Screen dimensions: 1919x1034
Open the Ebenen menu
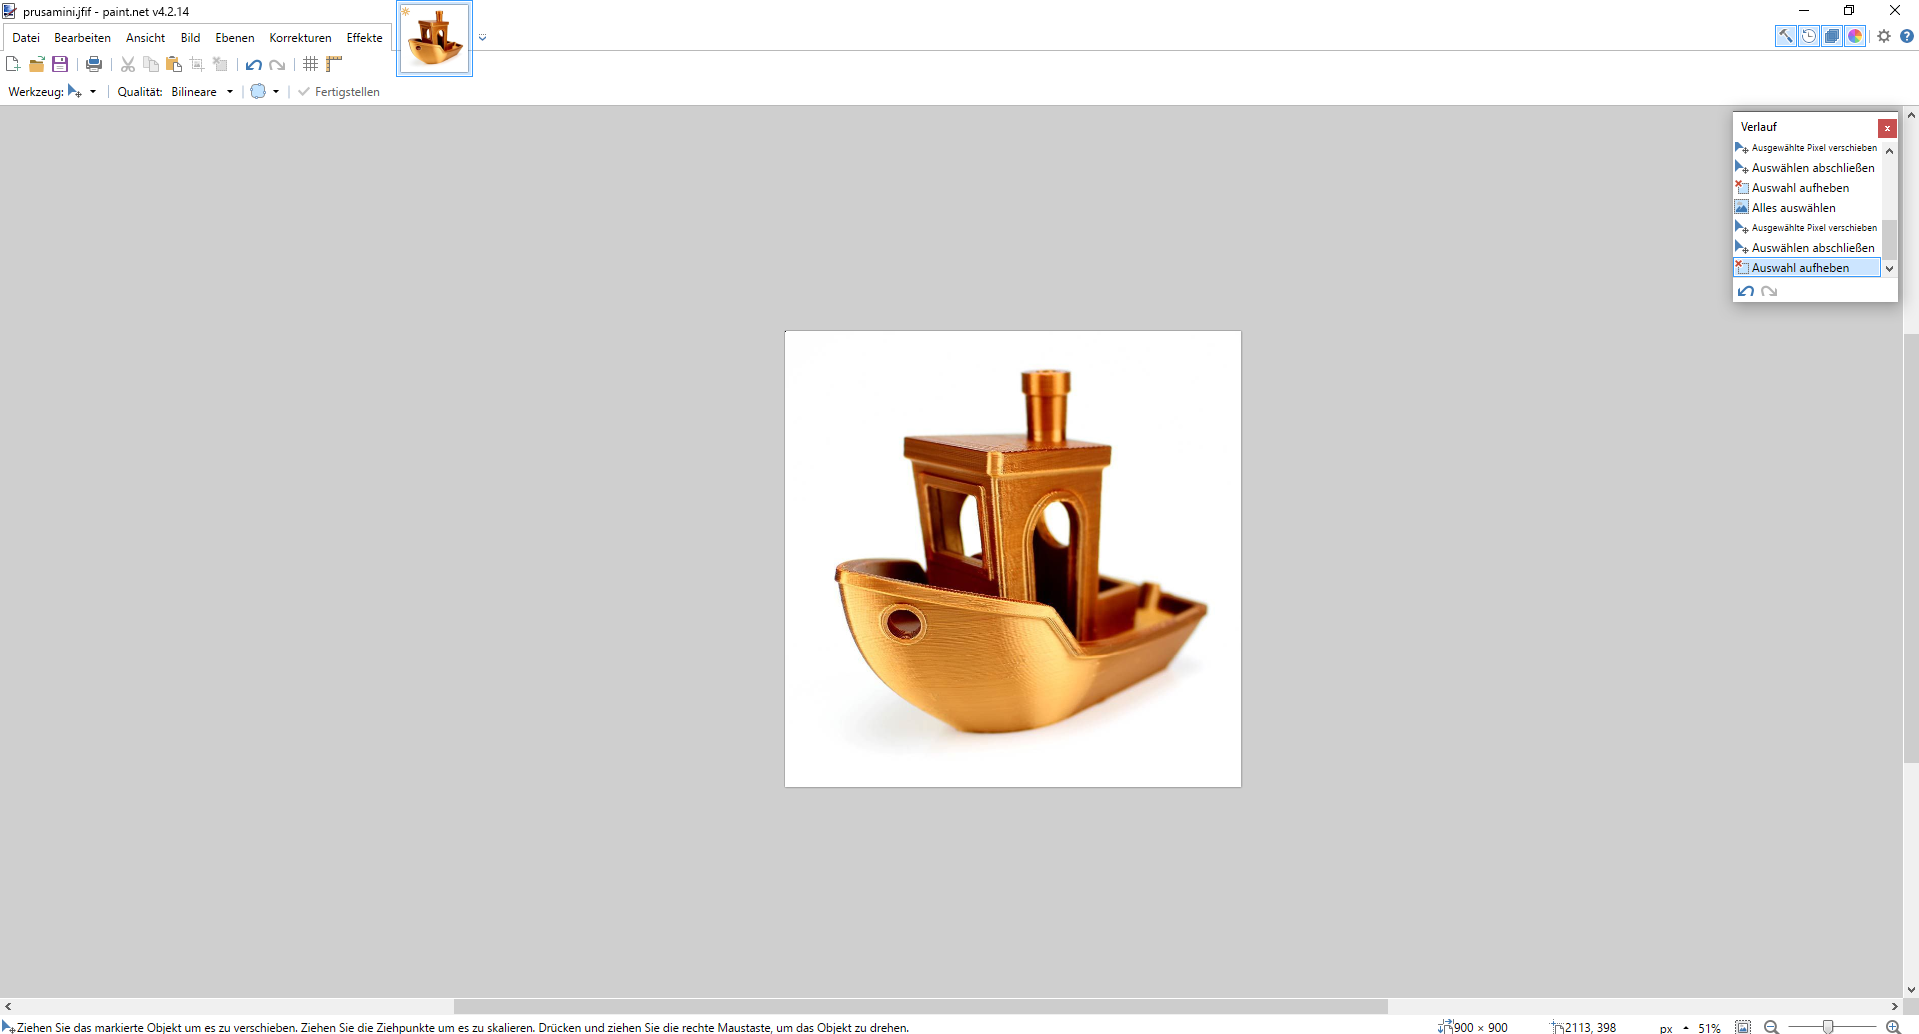pos(235,38)
